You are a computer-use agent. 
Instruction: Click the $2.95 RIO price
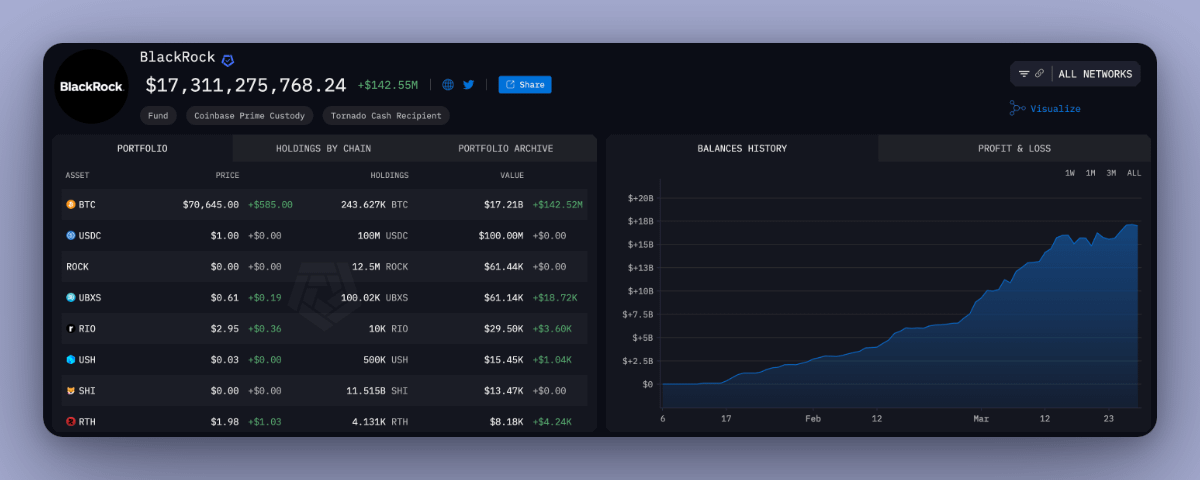coord(225,328)
